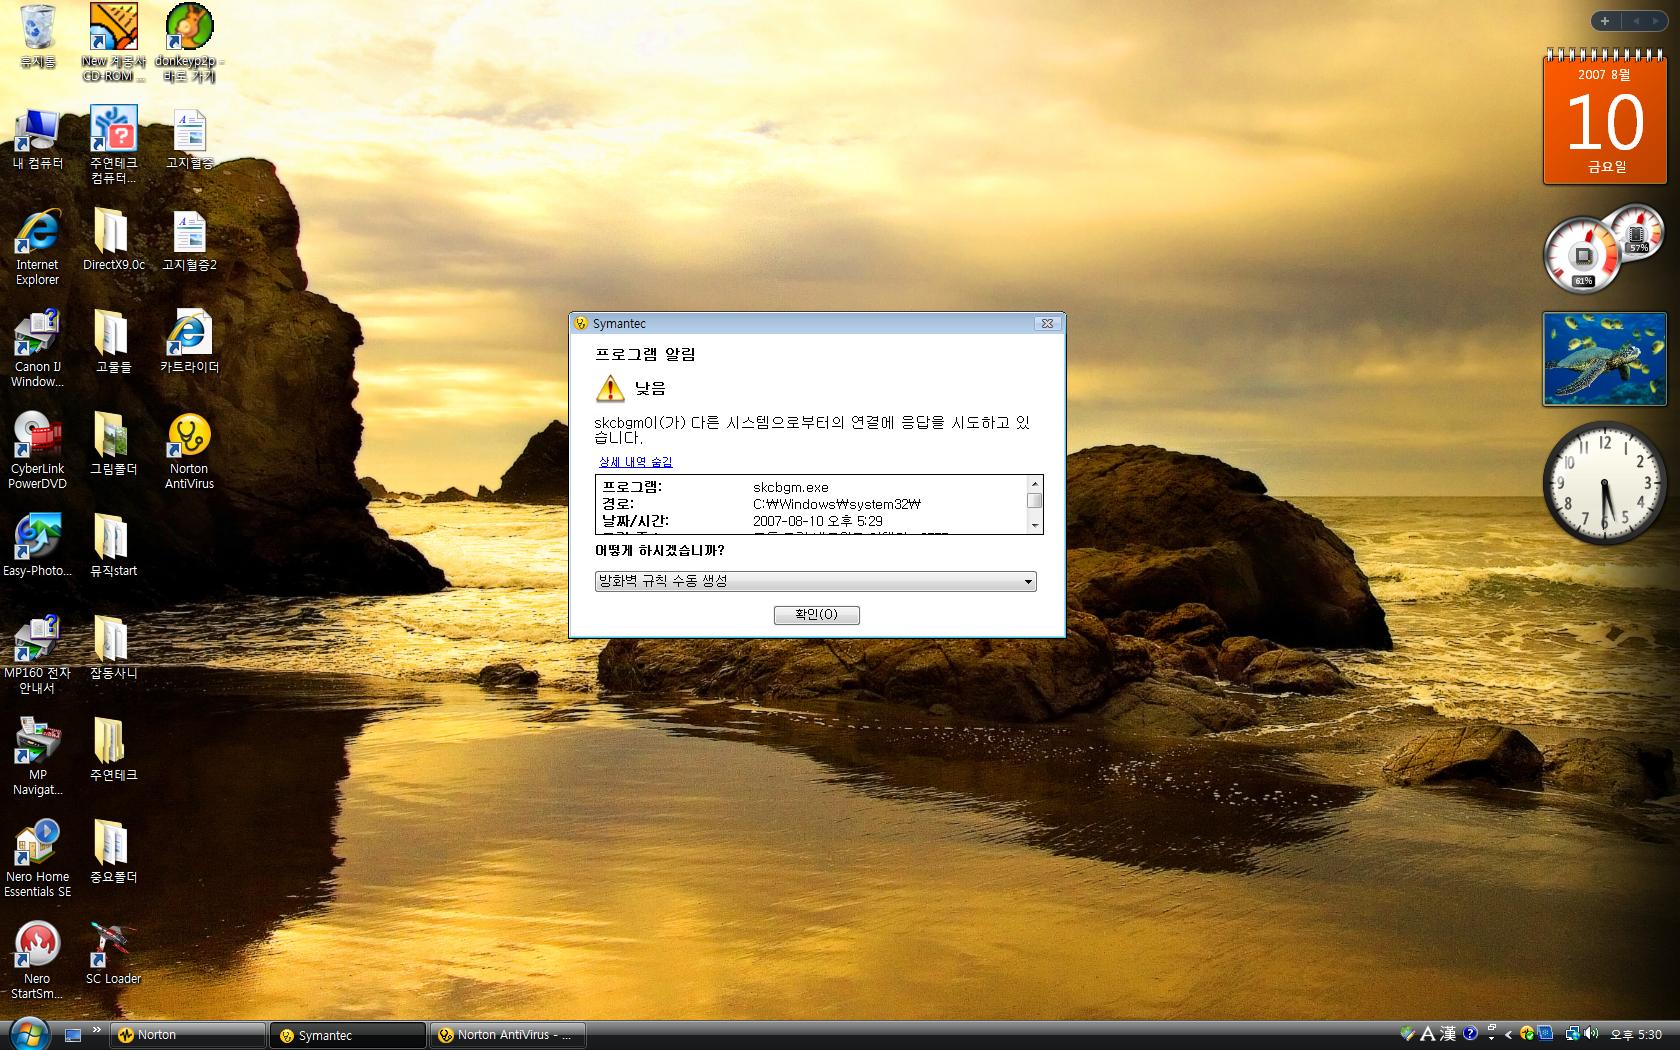Switch to the Norton AntiVirus taskbar button
The width and height of the screenshot is (1680, 1050).
(x=508, y=1035)
